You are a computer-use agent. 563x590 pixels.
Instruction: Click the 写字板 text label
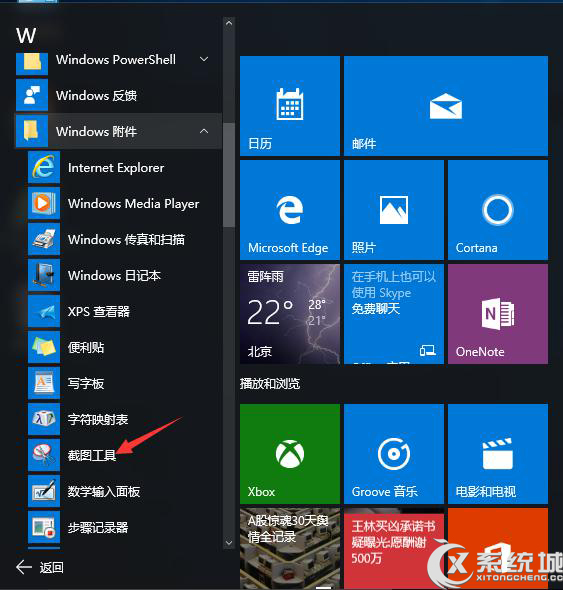(x=86, y=383)
